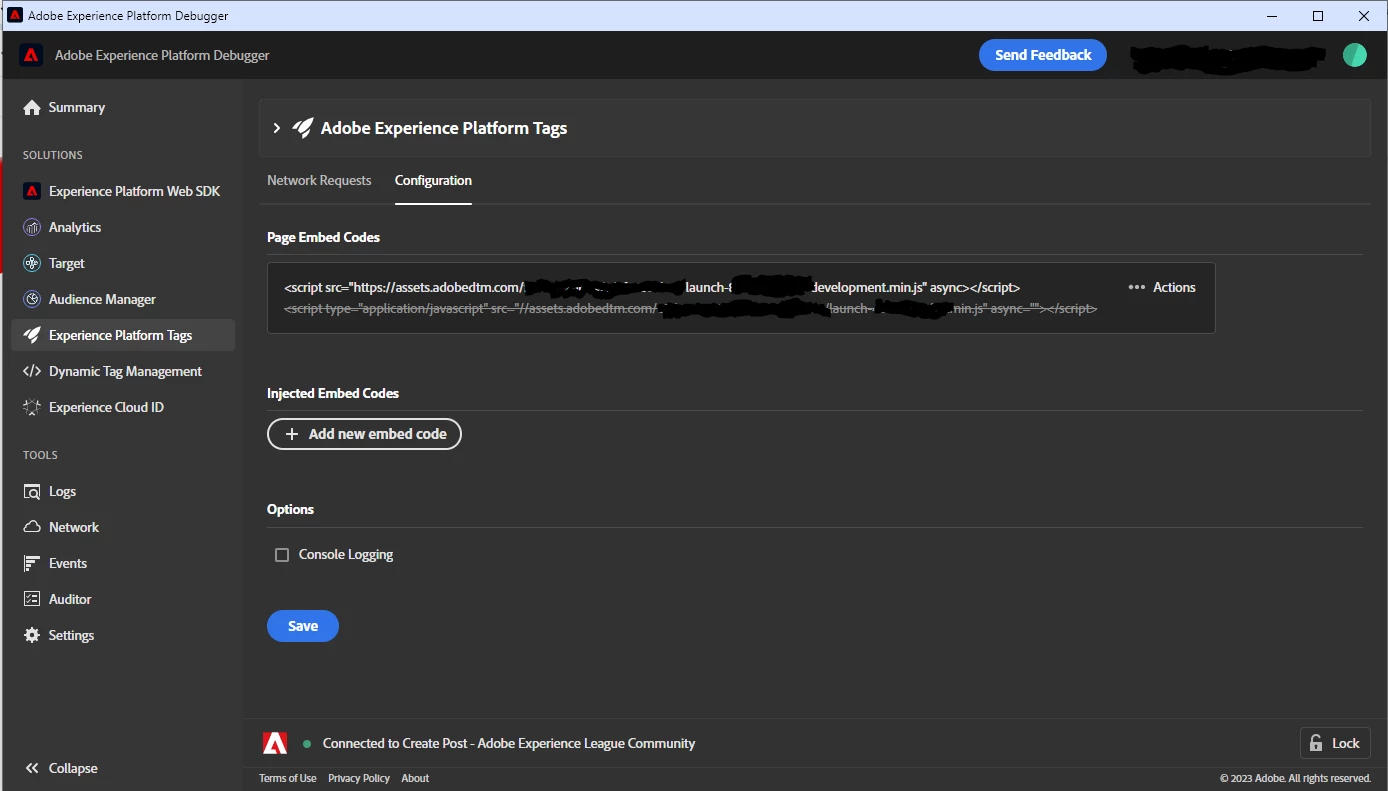Expand the Adobe Experience Platform Tags section chevron
The width and height of the screenshot is (1388, 791).
click(x=277, y=128)
